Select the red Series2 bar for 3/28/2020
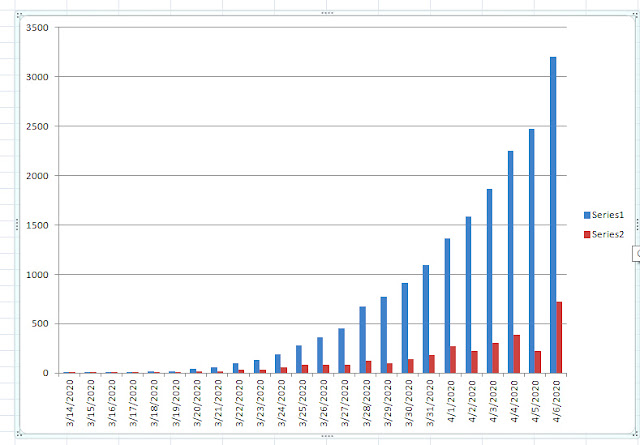This screenshot has height=445, width=640. click(369, 367)
